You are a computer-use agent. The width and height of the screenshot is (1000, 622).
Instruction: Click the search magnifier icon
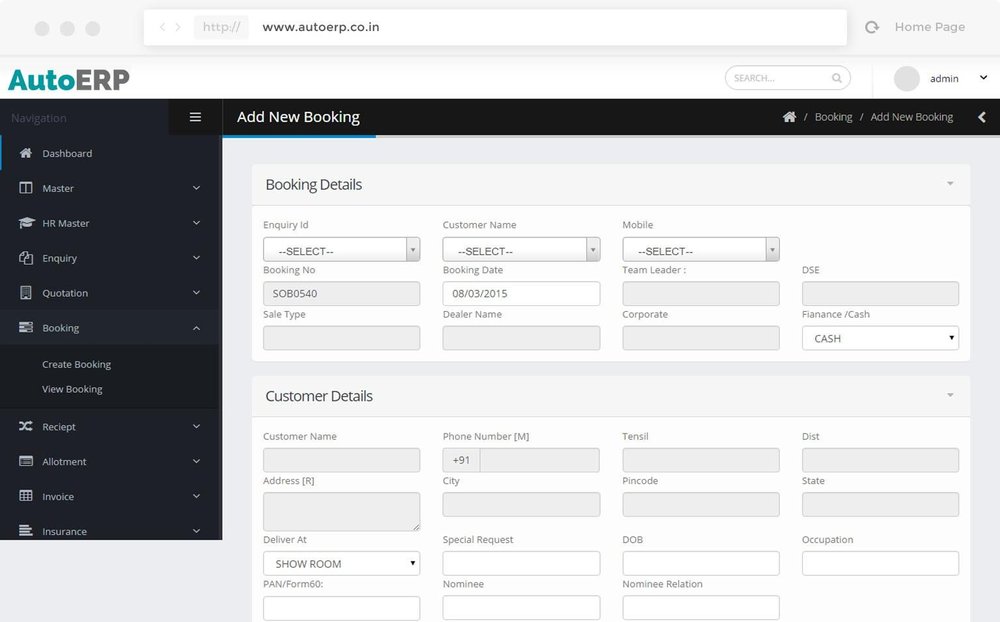click(837, 78)
